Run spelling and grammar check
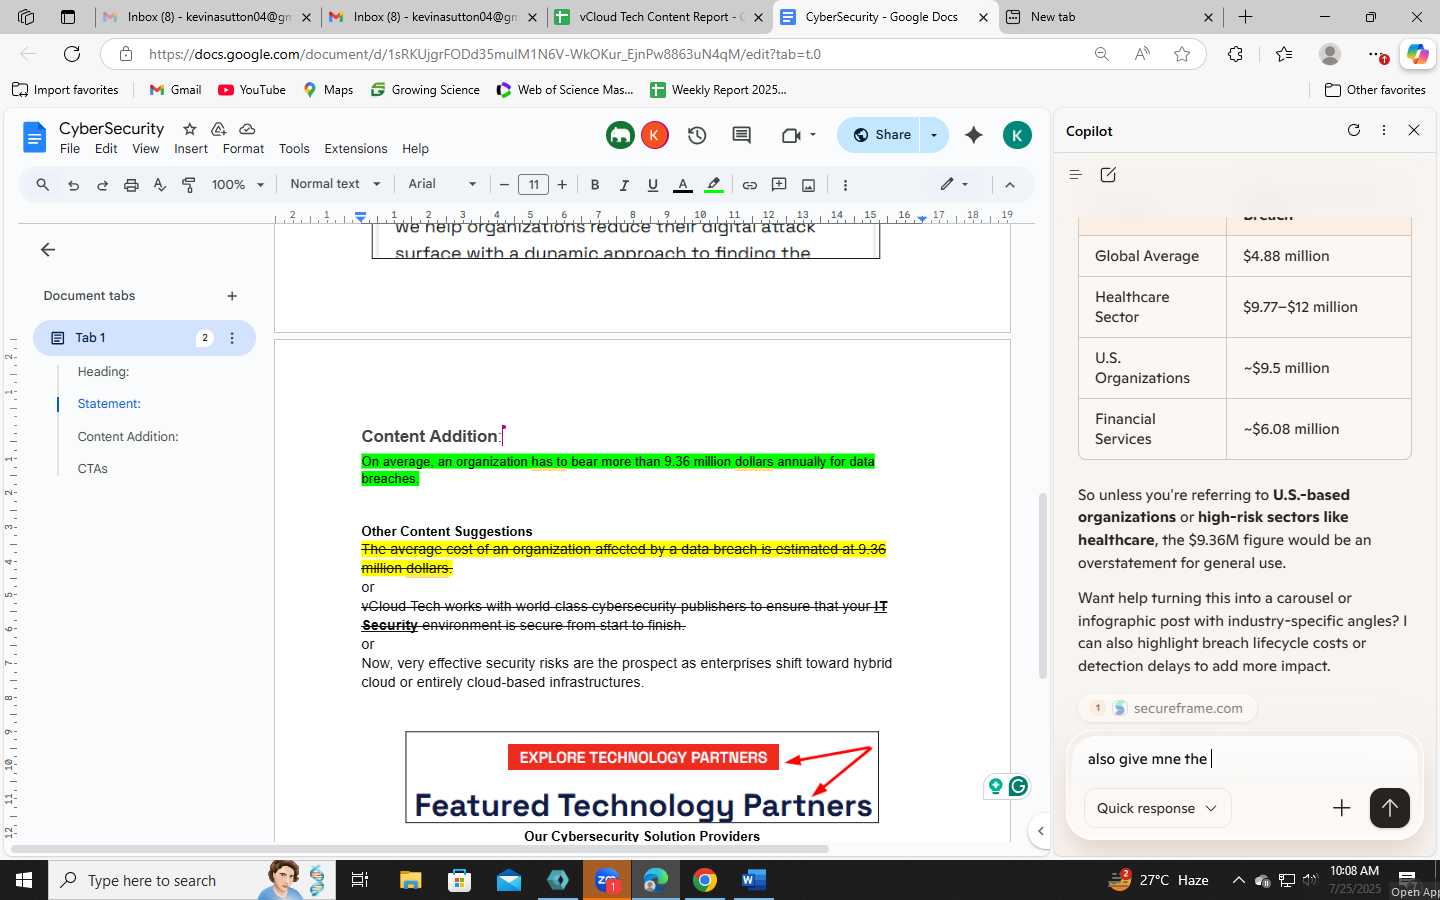Screen dimensions: 1440x900 click(x=159, y=184)
